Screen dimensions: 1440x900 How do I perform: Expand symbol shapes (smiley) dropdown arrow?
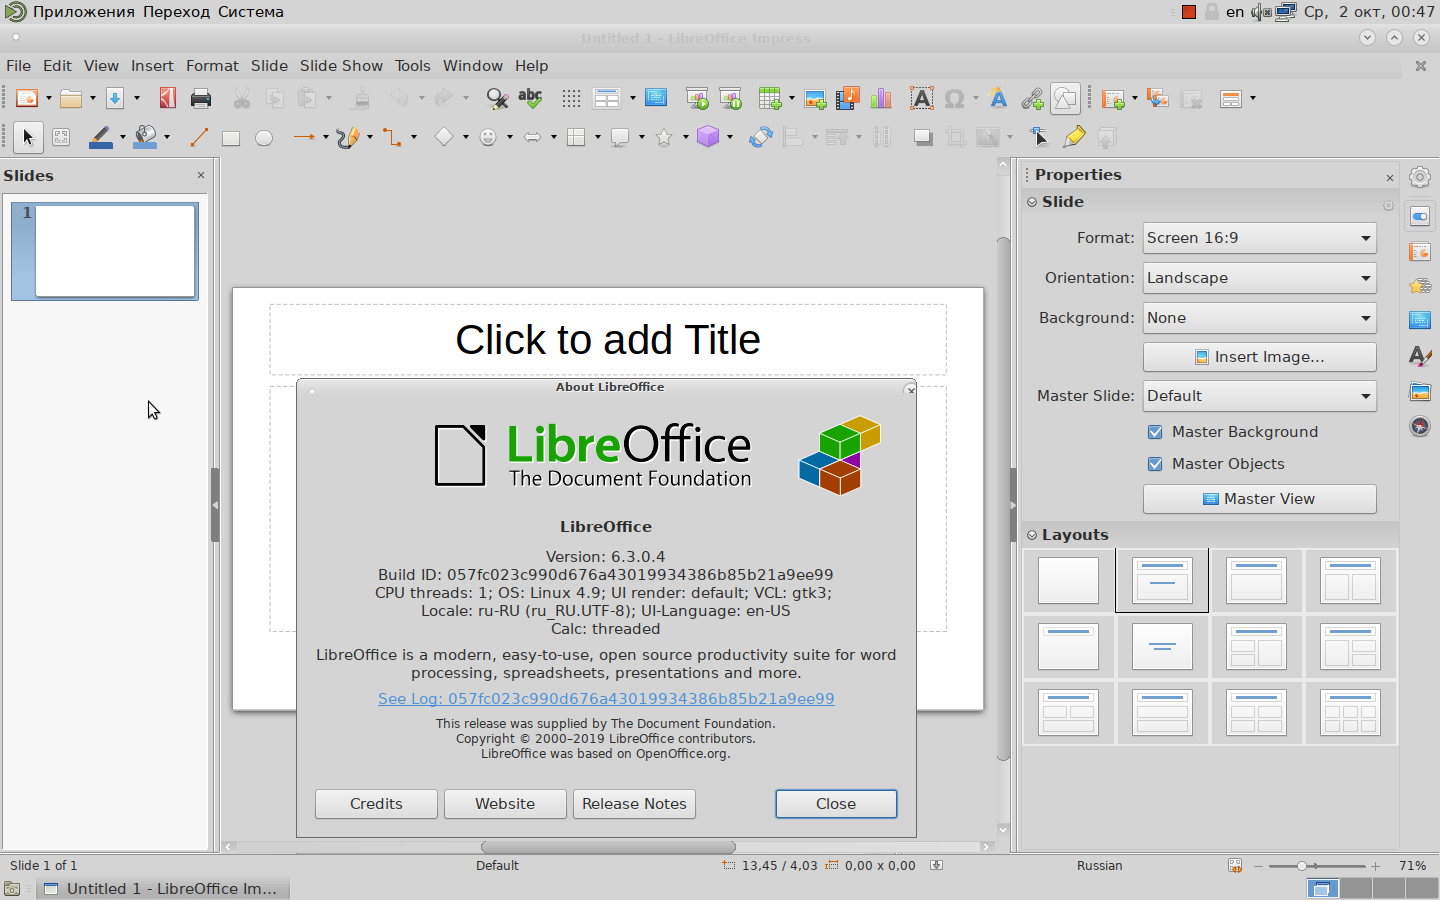click(x=510, y=137)
